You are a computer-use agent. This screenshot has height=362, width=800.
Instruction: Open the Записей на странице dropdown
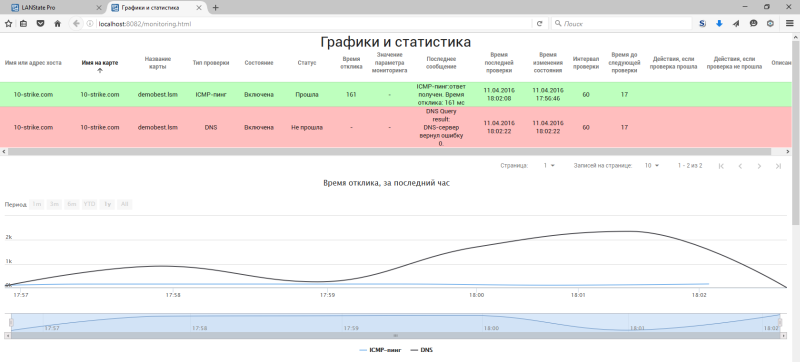[652, 166]
